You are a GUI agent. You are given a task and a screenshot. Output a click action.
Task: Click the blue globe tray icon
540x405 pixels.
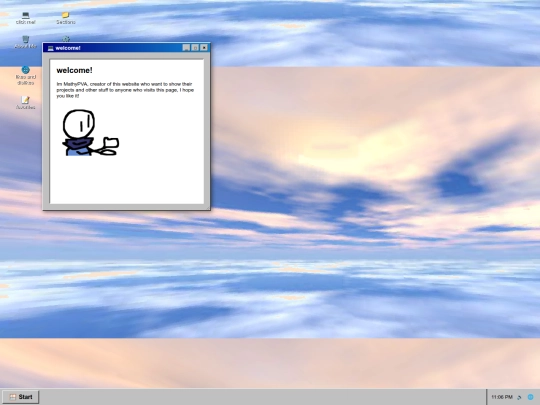pyautogui.click(x=531, y=397)
